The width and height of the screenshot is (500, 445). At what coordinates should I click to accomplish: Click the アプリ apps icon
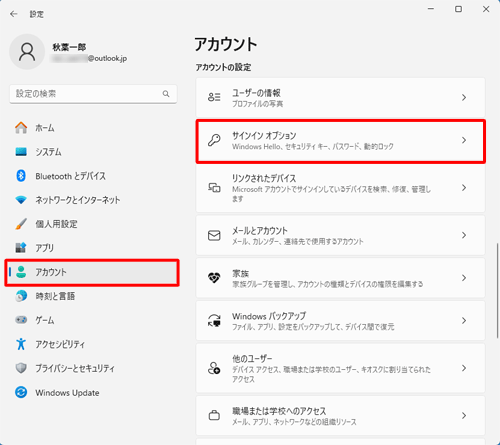tap(21, 248)
